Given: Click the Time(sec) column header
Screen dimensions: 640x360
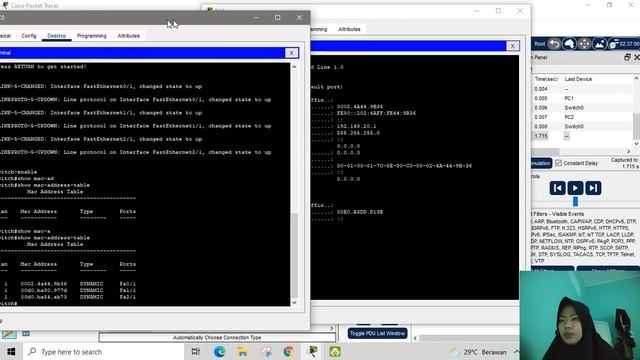Looking at the screenshot, I should pyautogui.click(x=547, y=79).
